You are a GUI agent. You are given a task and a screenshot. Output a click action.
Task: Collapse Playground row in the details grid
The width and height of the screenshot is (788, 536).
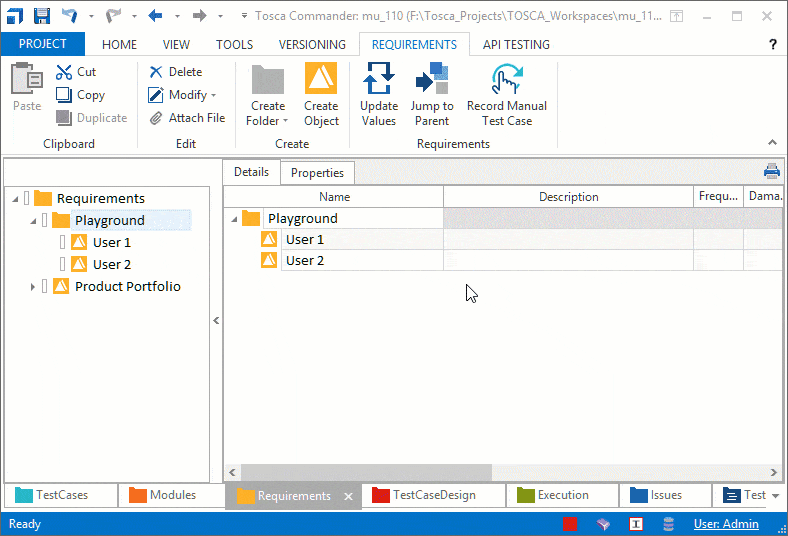pyautogui.click(x=234, y=219)
